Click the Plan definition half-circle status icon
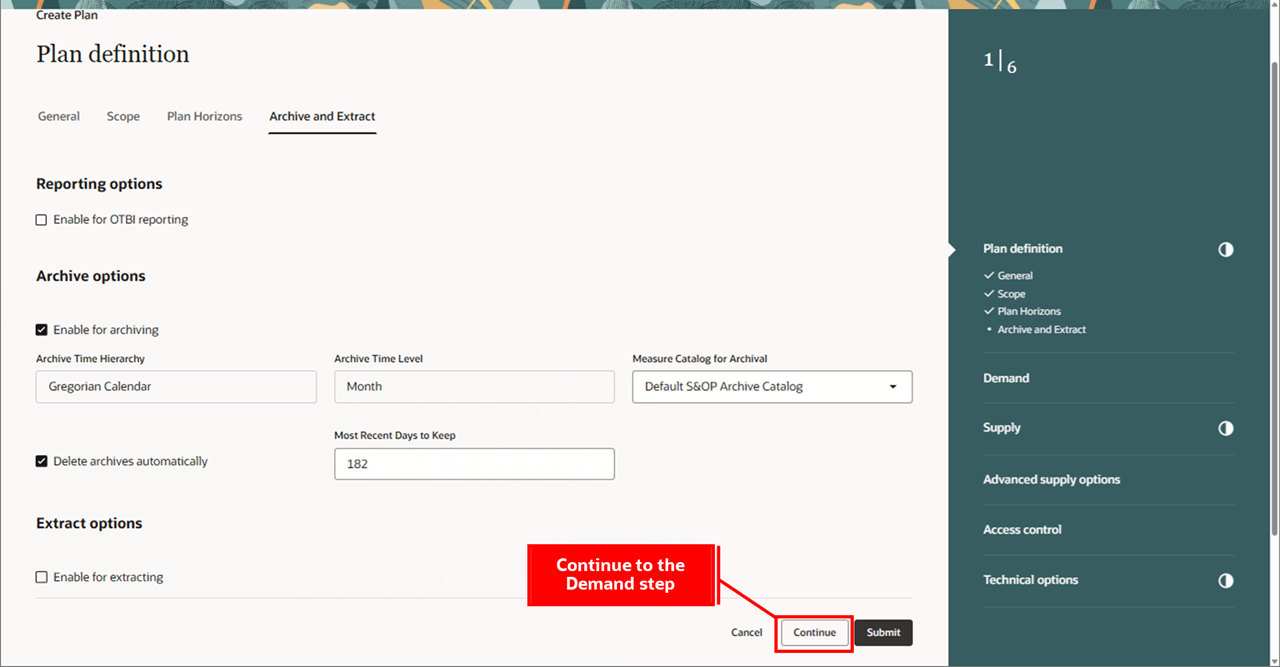1280x667 pixels. point(1226,249)
